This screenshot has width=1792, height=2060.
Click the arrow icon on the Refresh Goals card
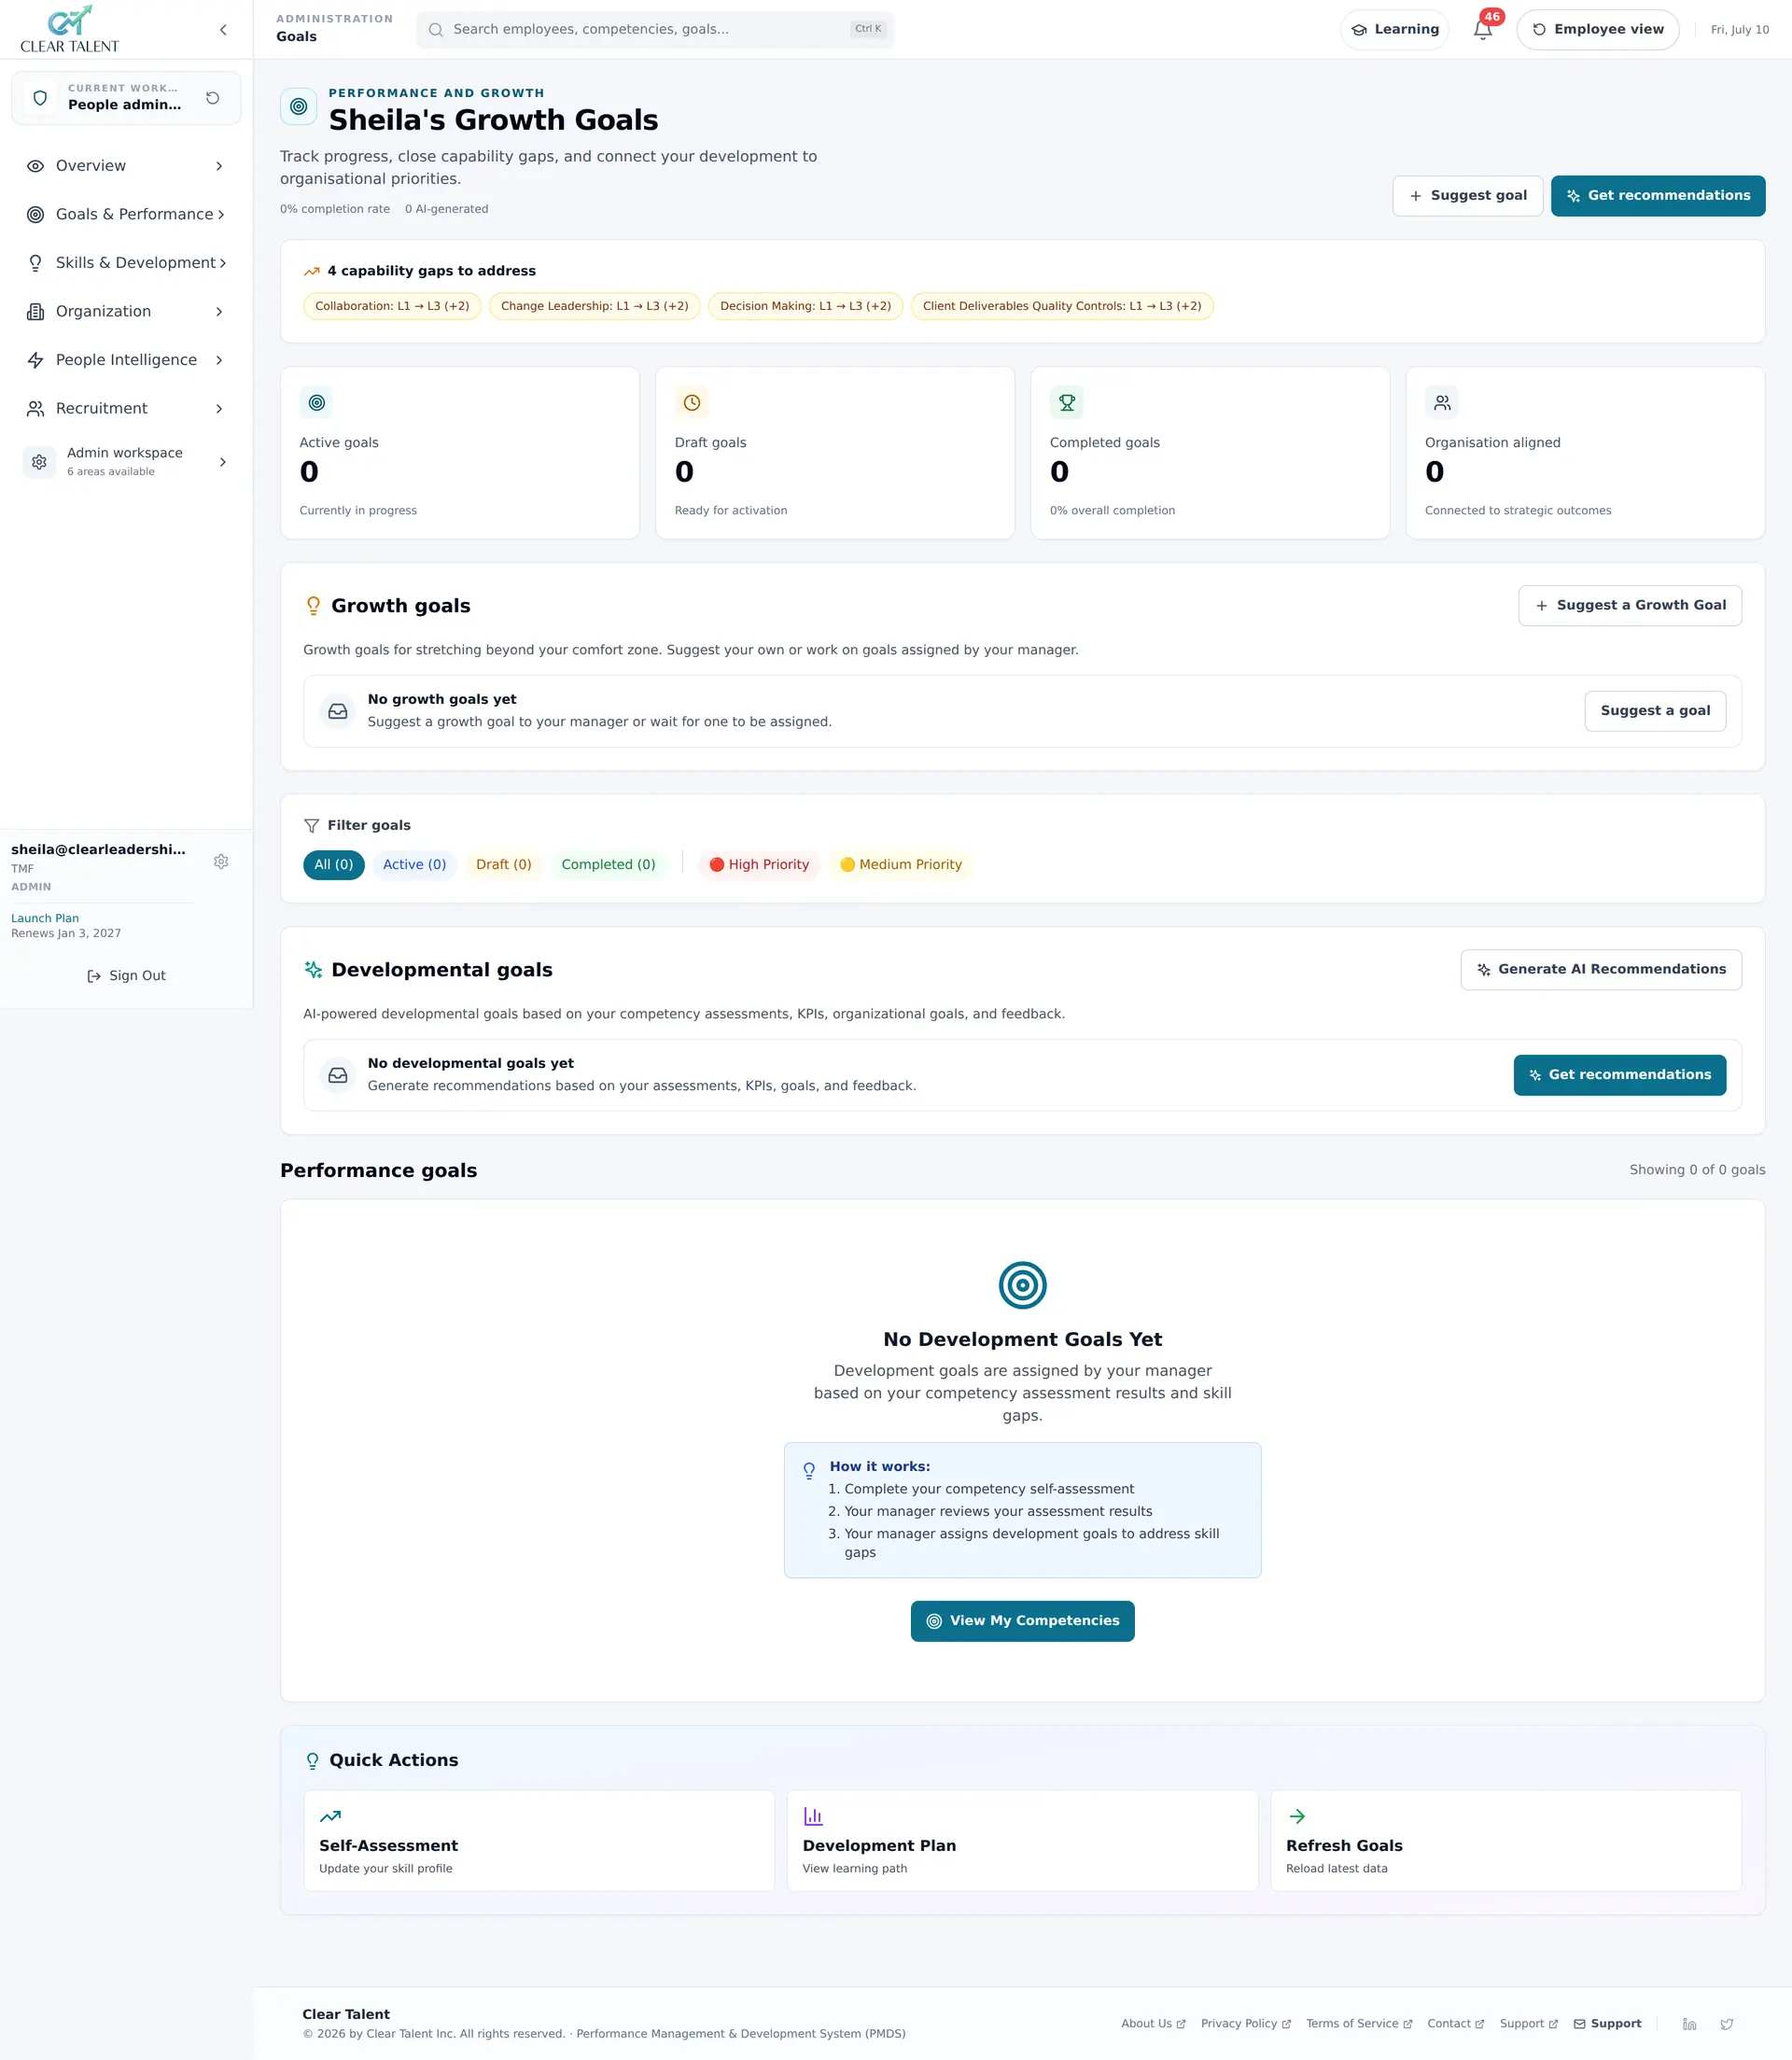click(1297, 1816)
